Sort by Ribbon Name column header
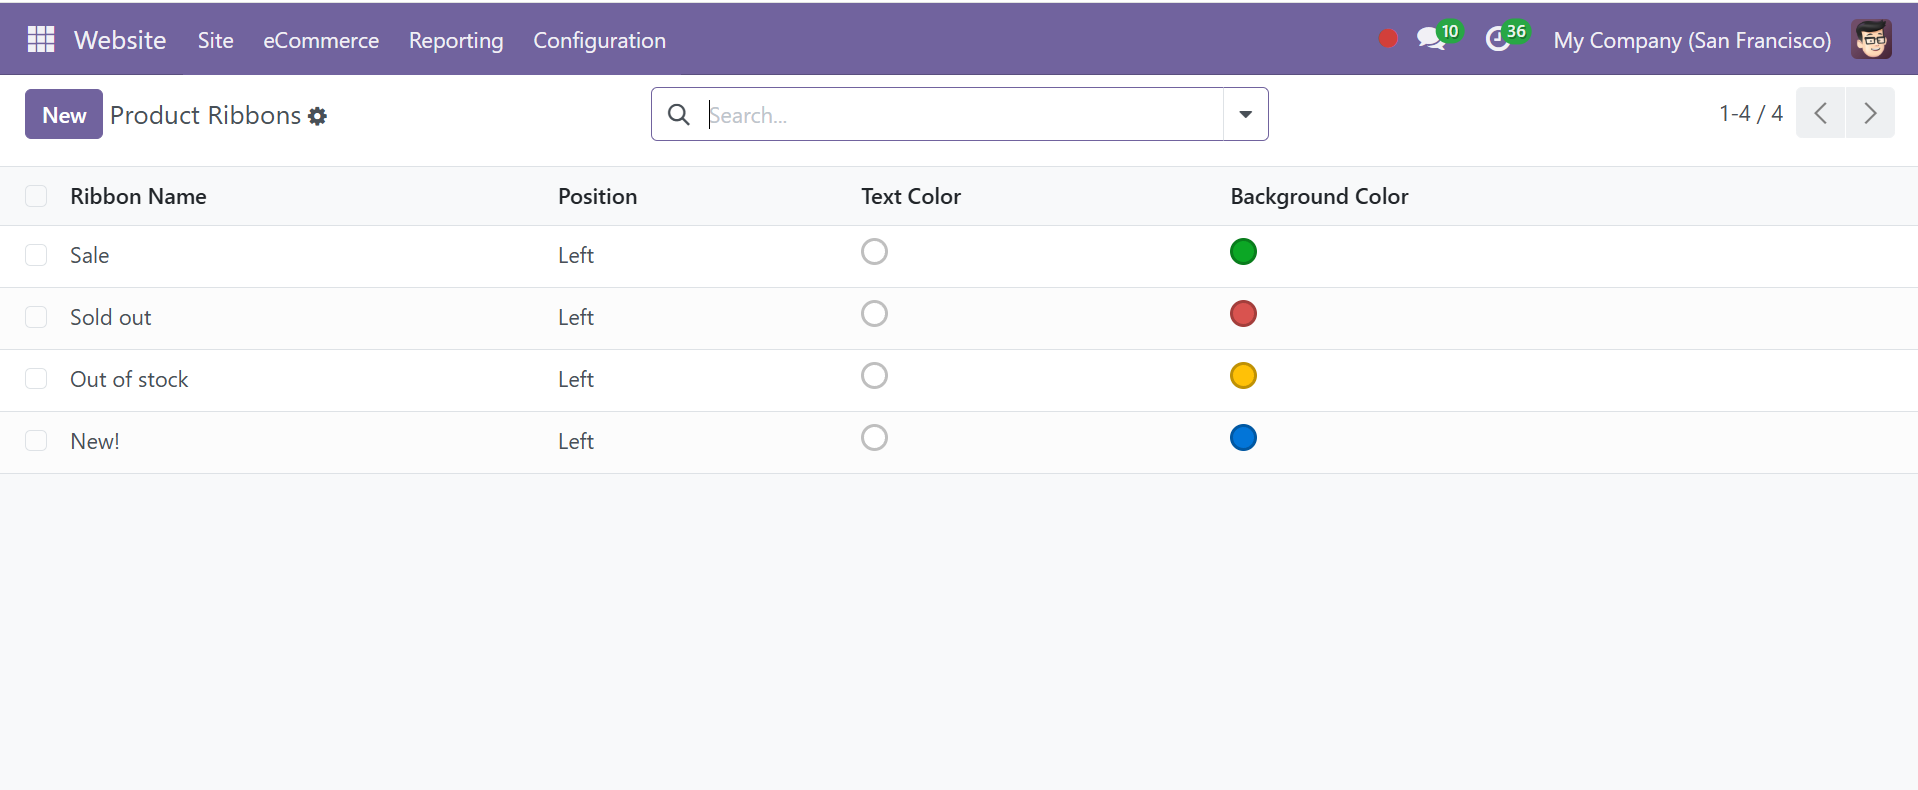 coord(138,196)
